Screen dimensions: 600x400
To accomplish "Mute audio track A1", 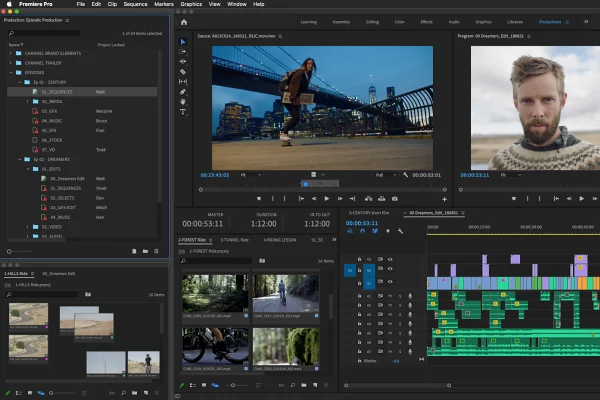I will click(x=390, y=296).
